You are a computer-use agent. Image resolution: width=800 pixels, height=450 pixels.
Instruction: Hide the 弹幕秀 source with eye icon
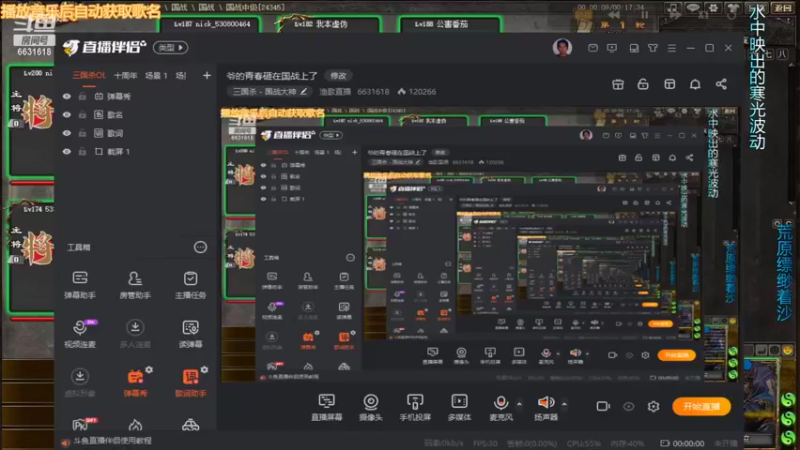[67, 96]
